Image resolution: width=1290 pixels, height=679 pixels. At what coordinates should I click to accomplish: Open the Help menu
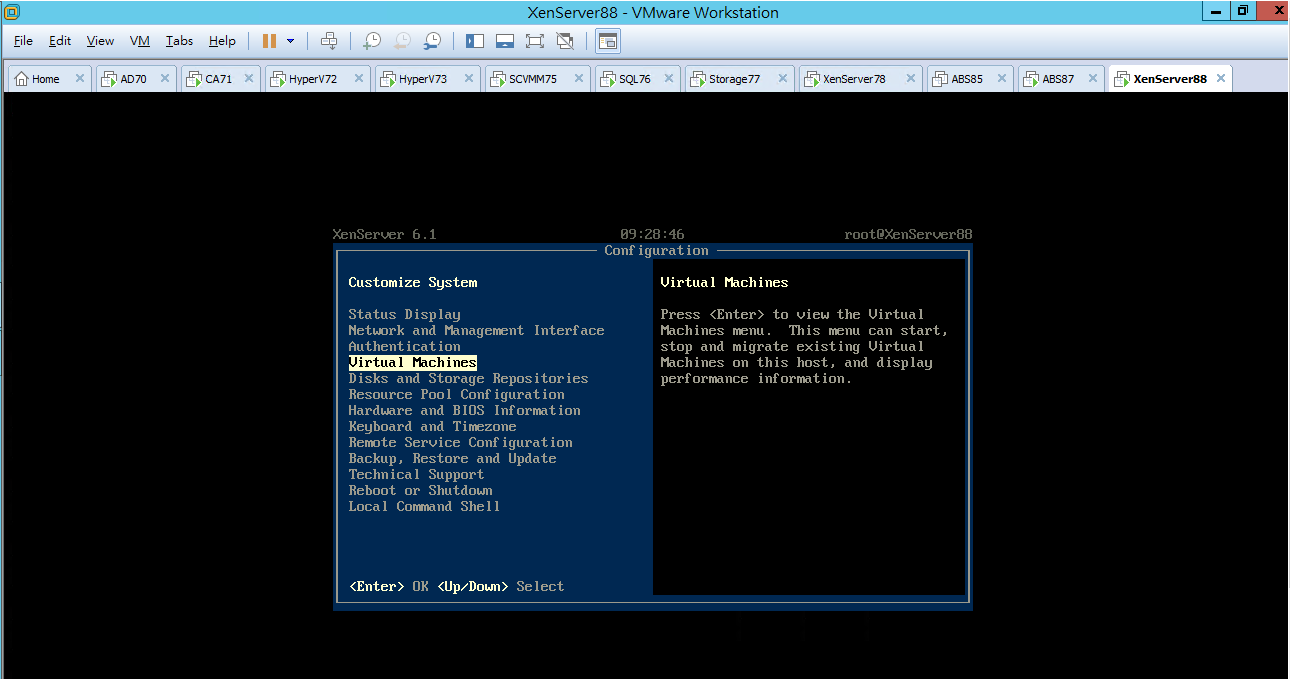click(222, 41)
